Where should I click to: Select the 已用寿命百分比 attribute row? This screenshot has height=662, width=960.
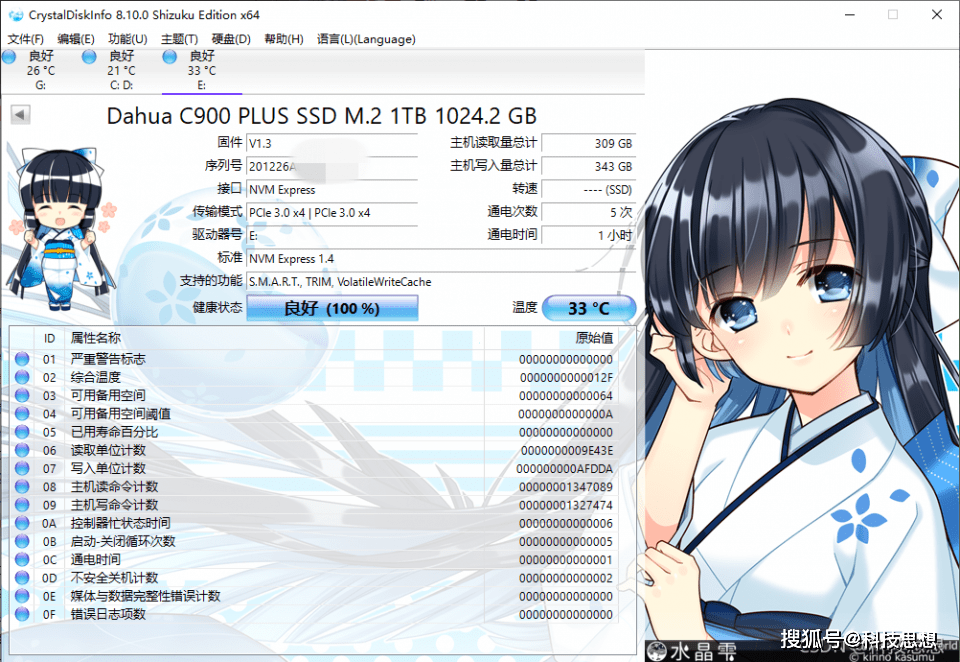click(x=315, y=432)
